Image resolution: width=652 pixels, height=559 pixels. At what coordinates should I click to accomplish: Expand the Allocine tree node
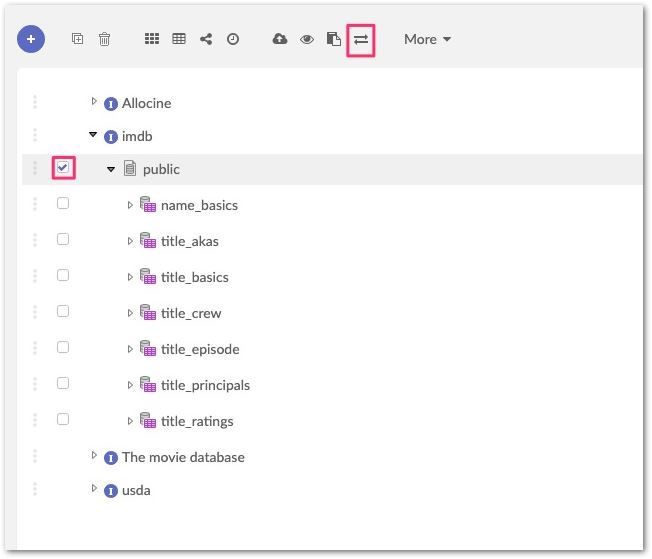(x=94, y=101)
